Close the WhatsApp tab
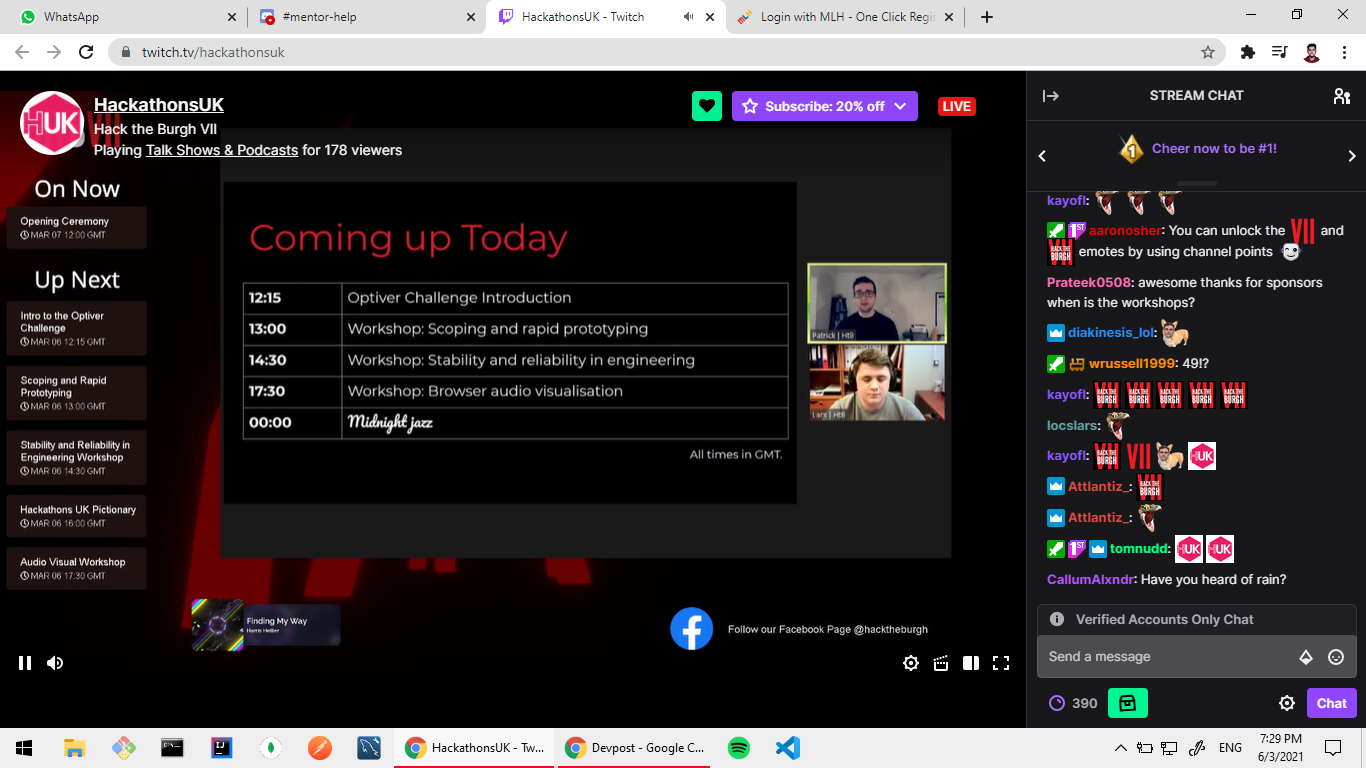Viewport: 1366px width, 768px height. tap(232, 17)
